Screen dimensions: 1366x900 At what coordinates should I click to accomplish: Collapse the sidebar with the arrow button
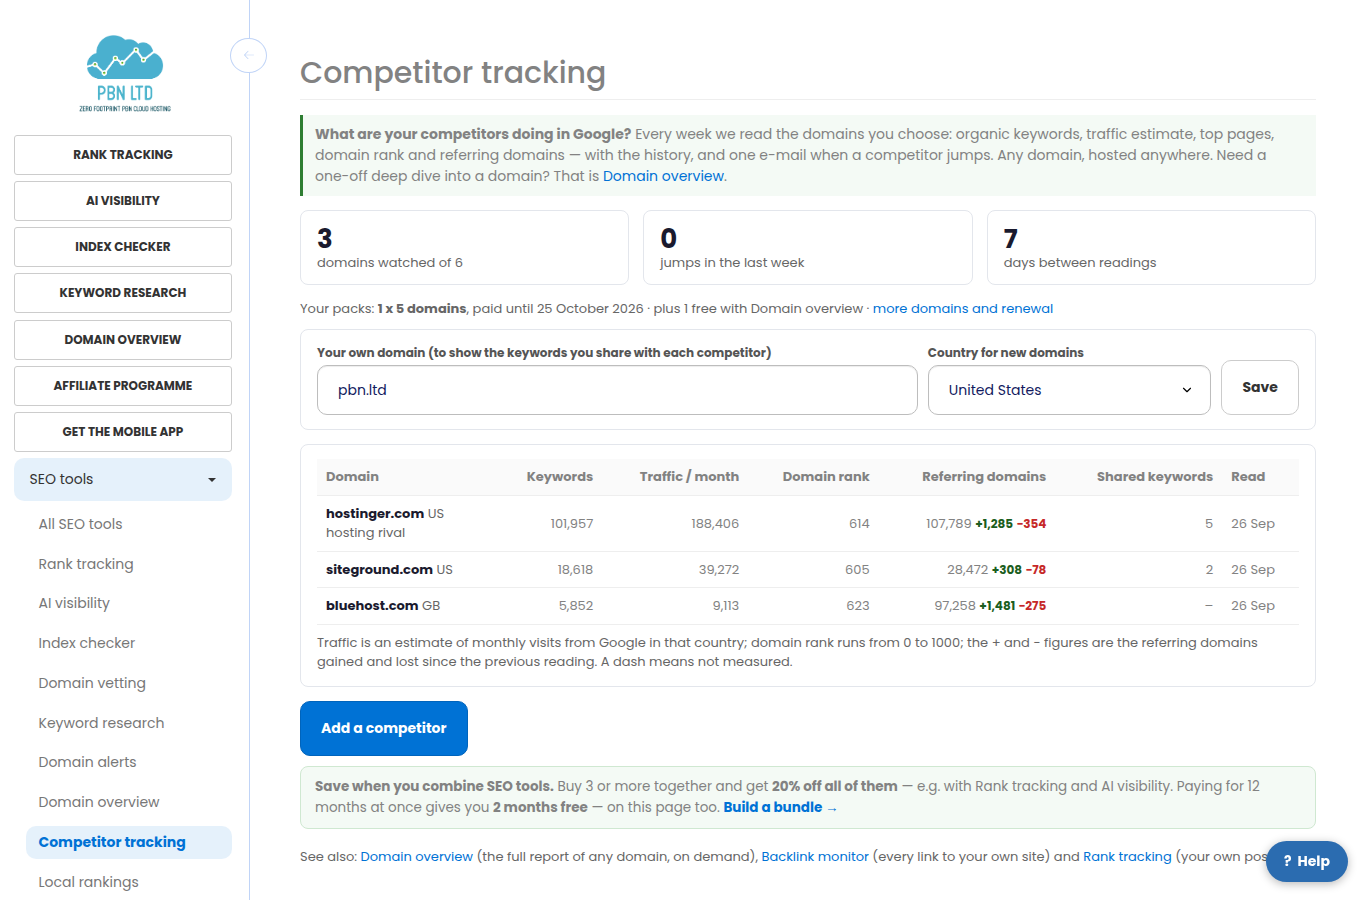pyautogui.click(x=248, y=54)
